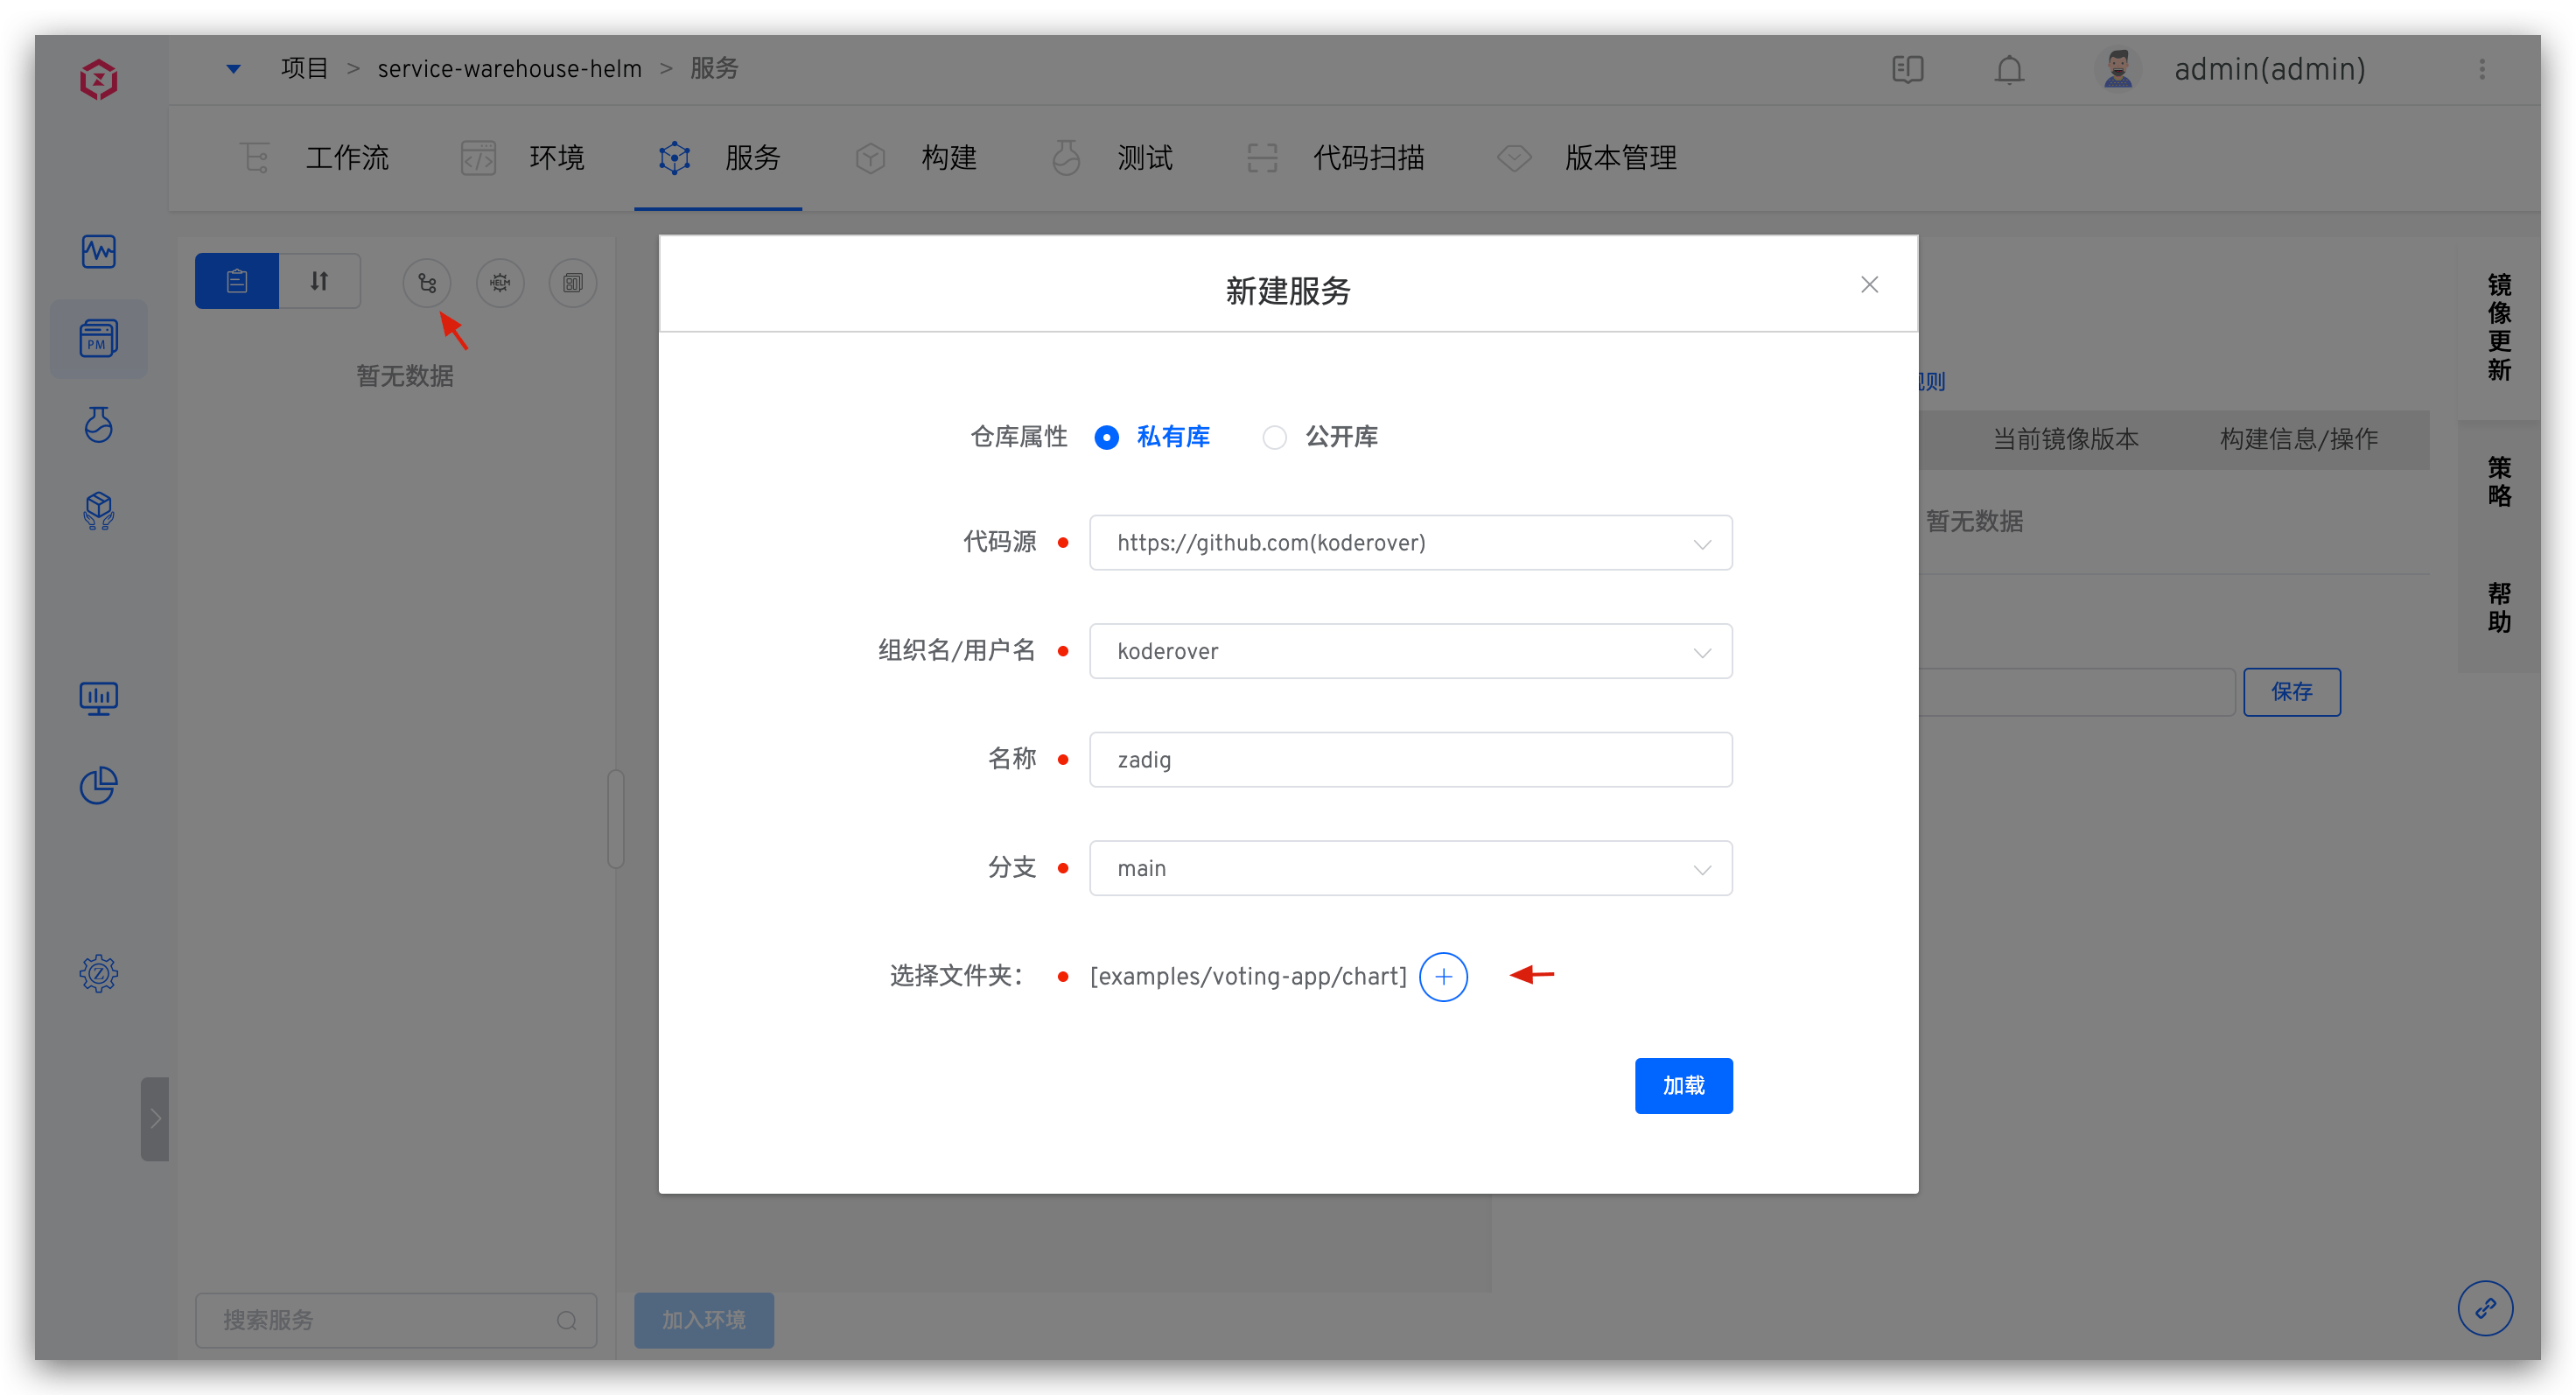Click the 搜索服务 search field
The width and height of the screenshot is (2576, 1395).
pyautogui.click(x=396, y=1320)
